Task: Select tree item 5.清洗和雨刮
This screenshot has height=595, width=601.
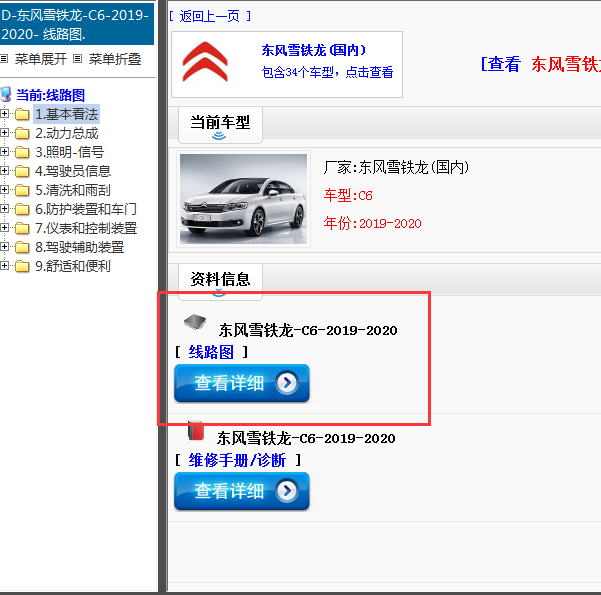Action: (73, 190)
